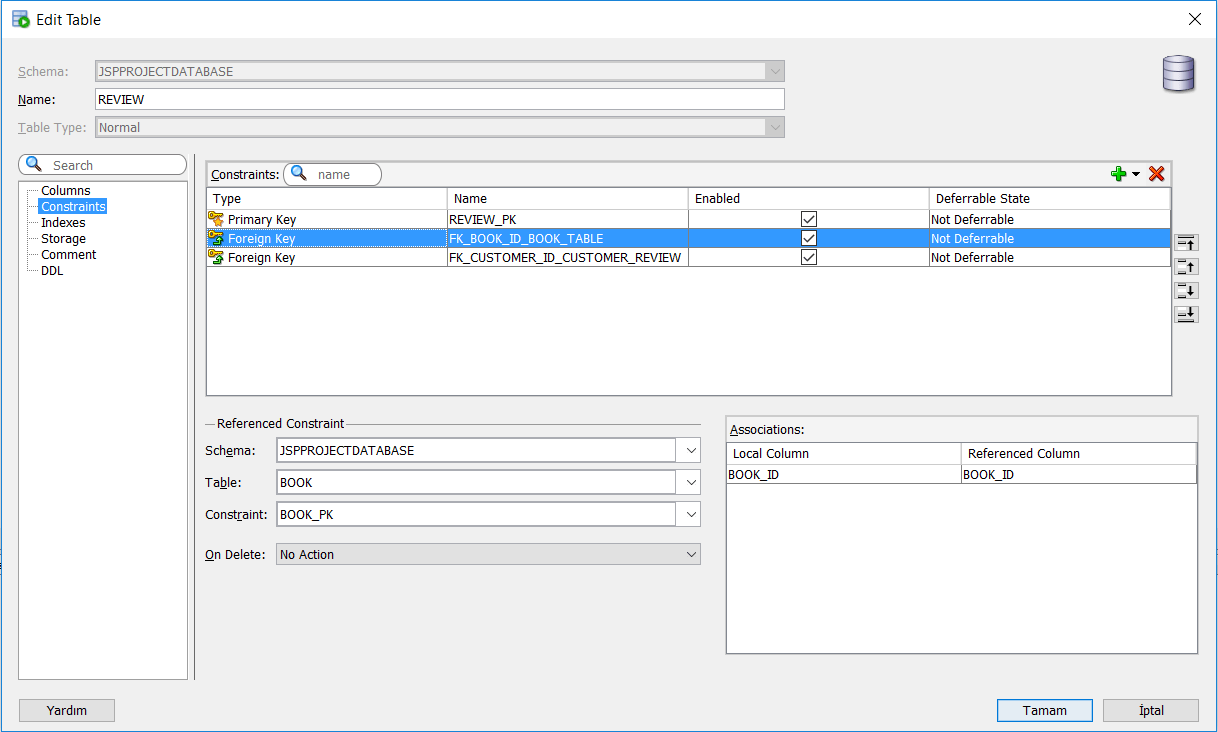Move constraint down one position
This screenshot has width=1218, height=732.
[1186, 291]
